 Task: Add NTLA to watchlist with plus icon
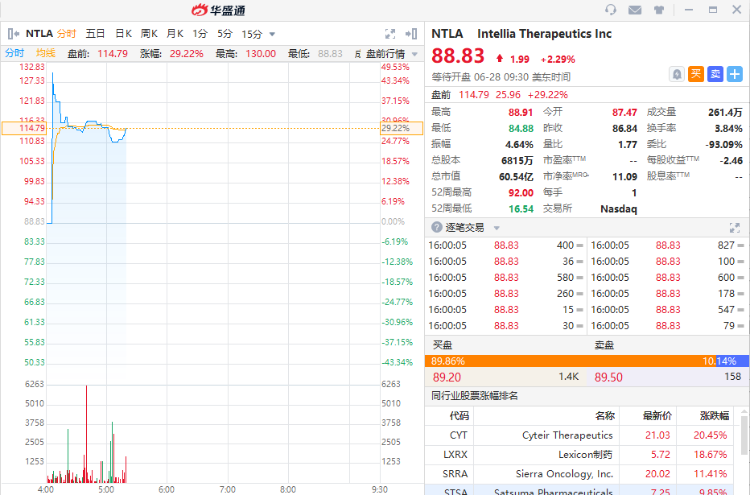click(735, 73)
